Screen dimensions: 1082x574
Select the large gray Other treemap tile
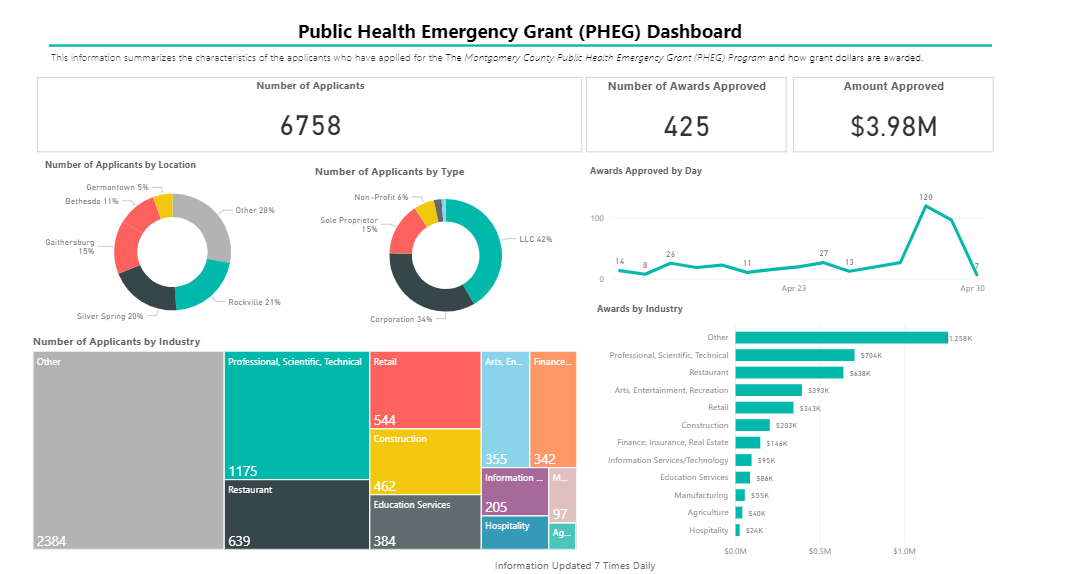[127, 450]
